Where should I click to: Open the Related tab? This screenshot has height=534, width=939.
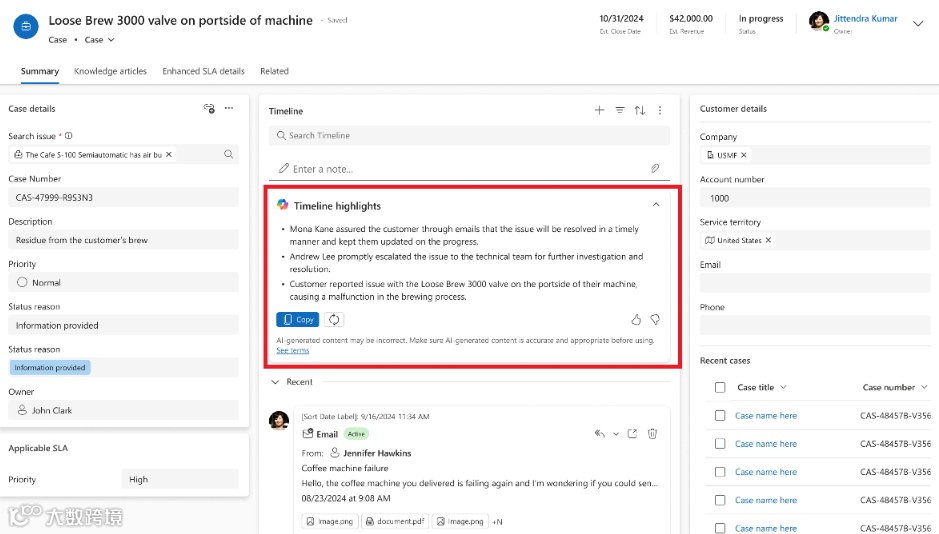coord(274,71)
